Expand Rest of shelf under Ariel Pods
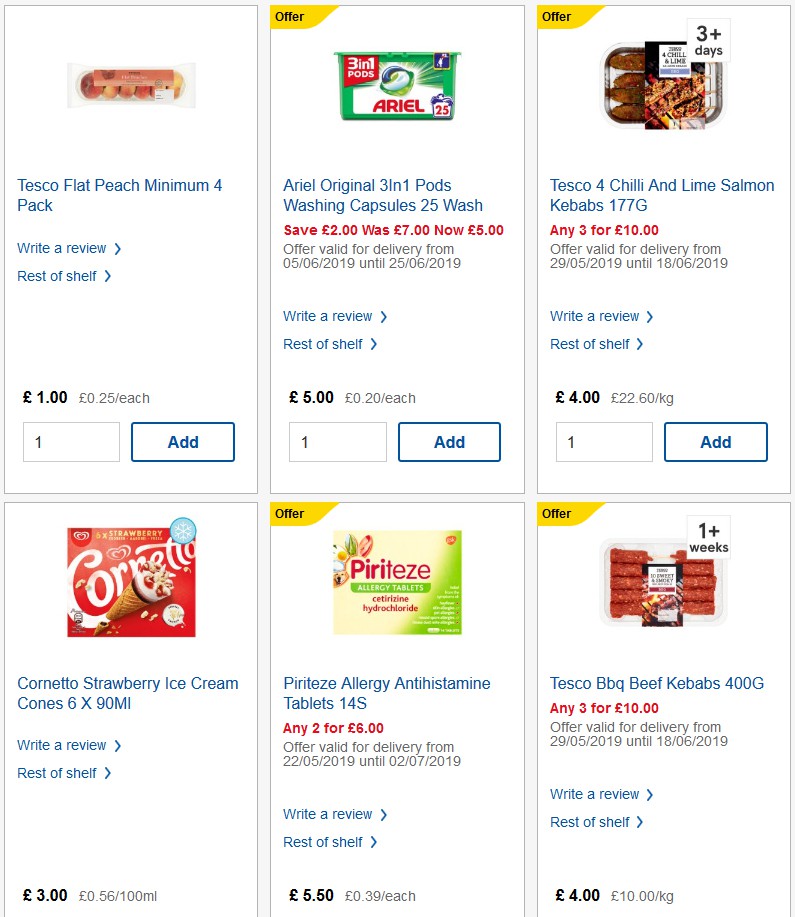Viewport: 795px width, 917px height. pyautogui.click(x=325, y=344)
